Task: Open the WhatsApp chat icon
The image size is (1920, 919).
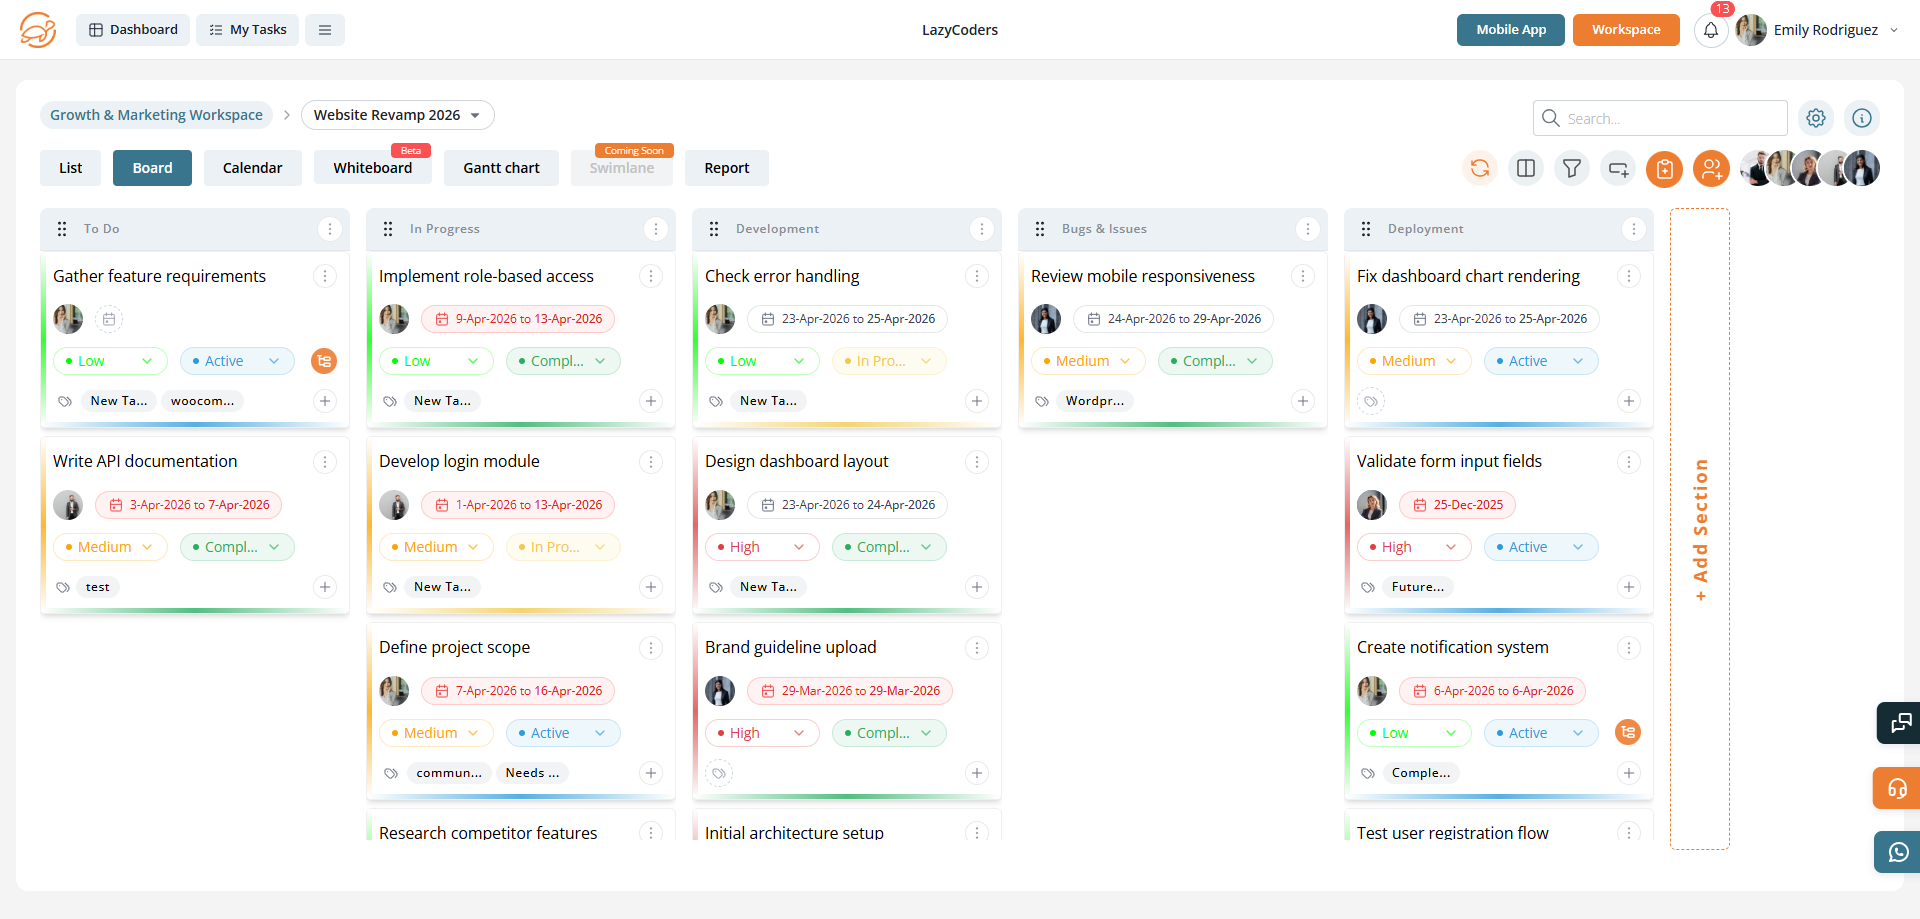Action: 1898,852
